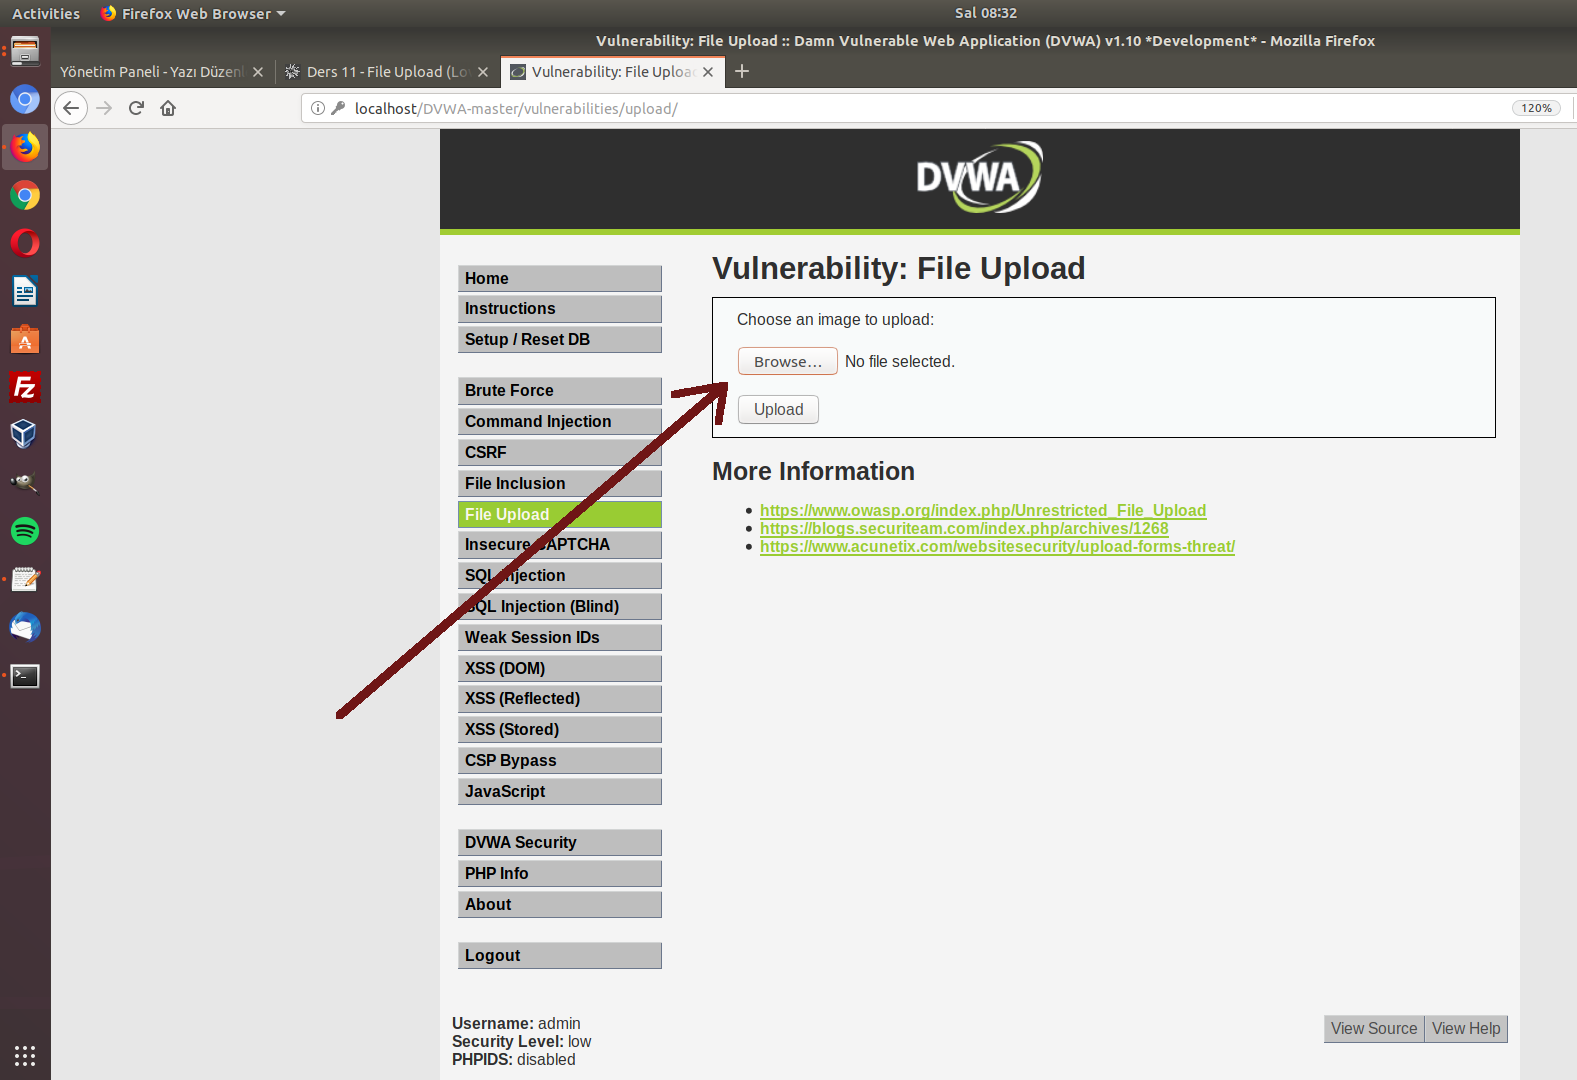Viewport: 1577px width, 1080px height.
Task: Open the Home menu item
Action: [560, 279]
